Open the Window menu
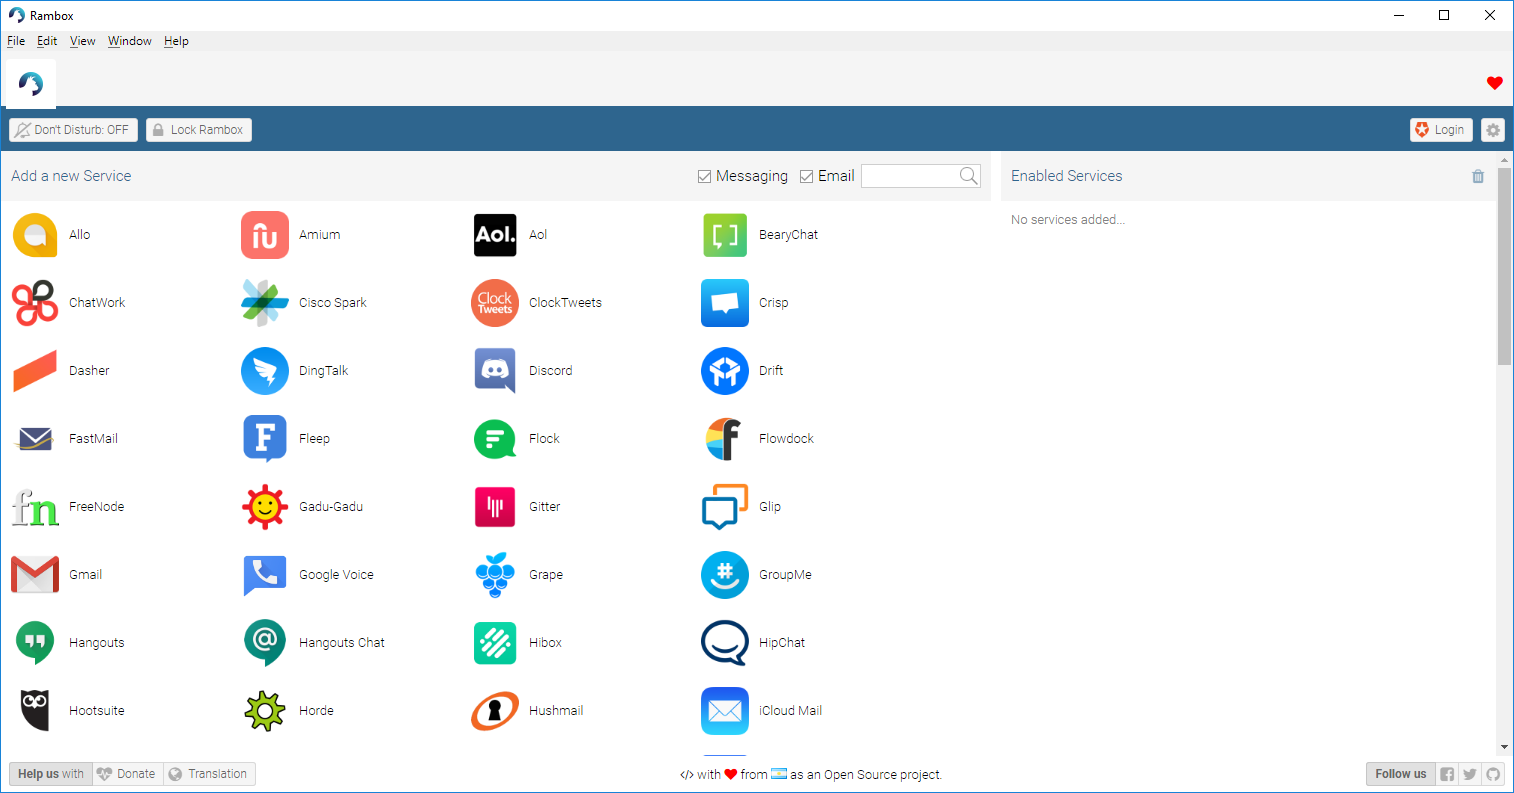 [x=130, y=41]
